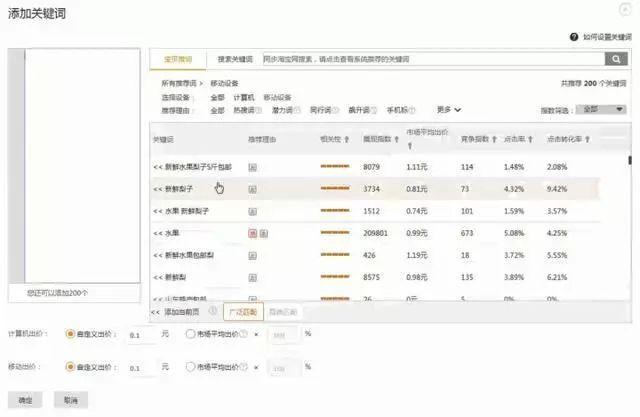Filter recommendations by 手机标
Viewport: 640px width, 417px height.
click(x=398, y=110)
